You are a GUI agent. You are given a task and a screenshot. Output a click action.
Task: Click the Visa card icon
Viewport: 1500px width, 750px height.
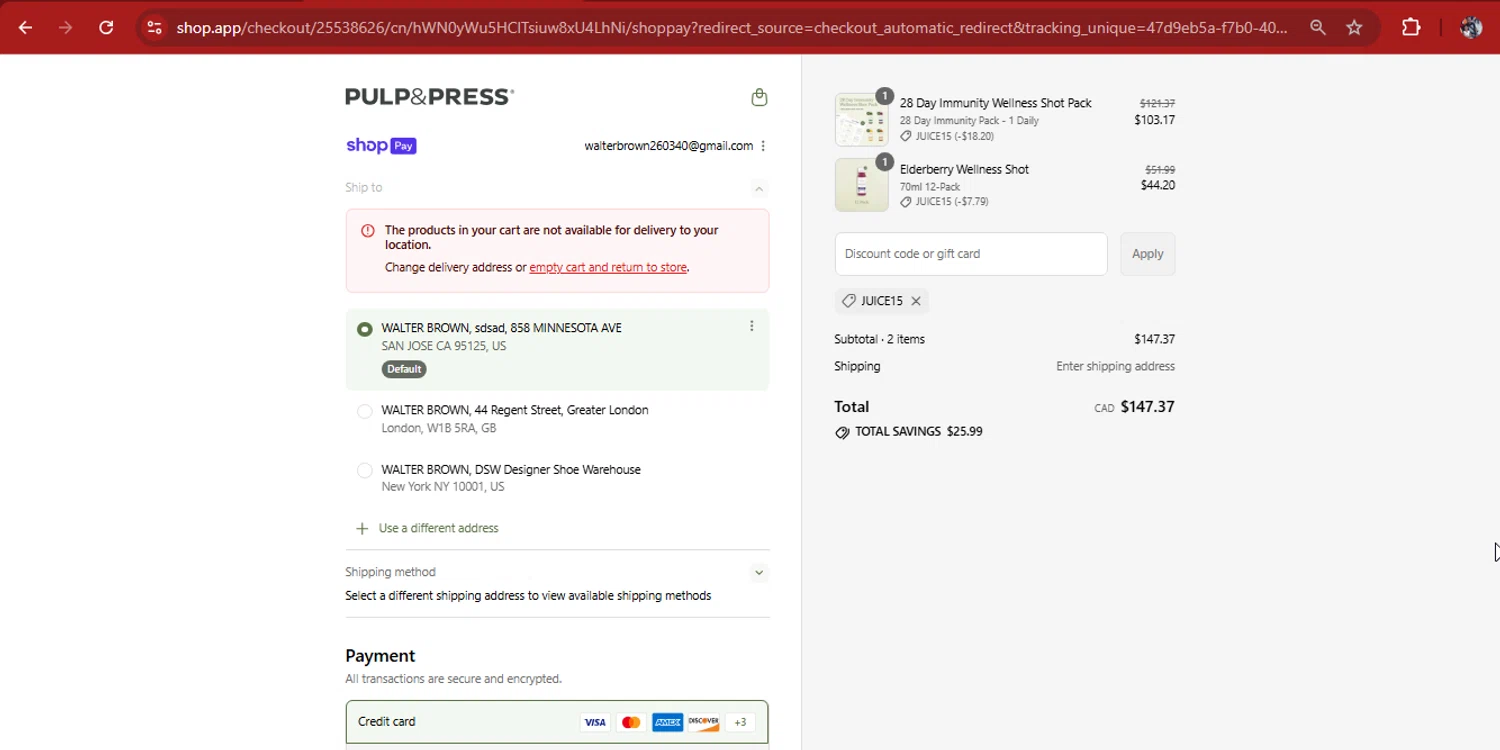point(595,722)
